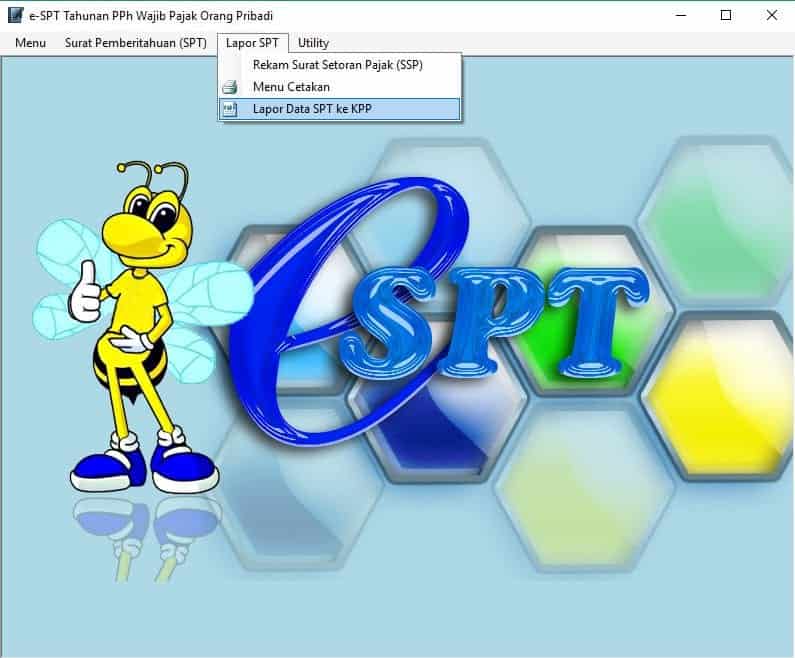Screen dimensions: 795x658
Task: Click the file icon beside Lapor Data SPT
Action: pos(230,109)
